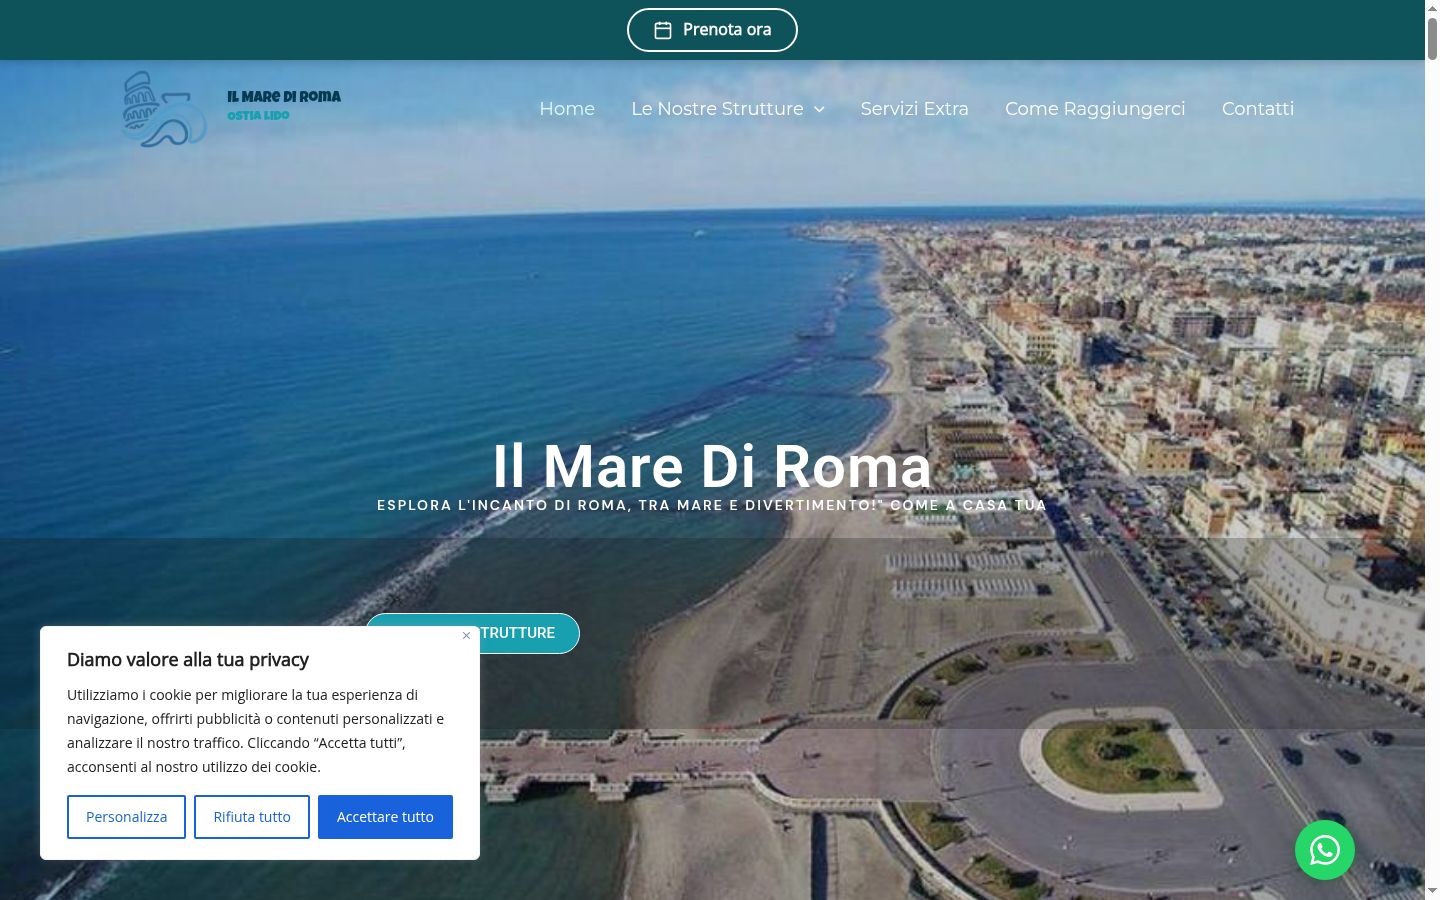Viewport: 1440px width, 900px height.
Task: Accept cookies with Accettare tutto
Action: pyautogui.click(x=385, y=817)
